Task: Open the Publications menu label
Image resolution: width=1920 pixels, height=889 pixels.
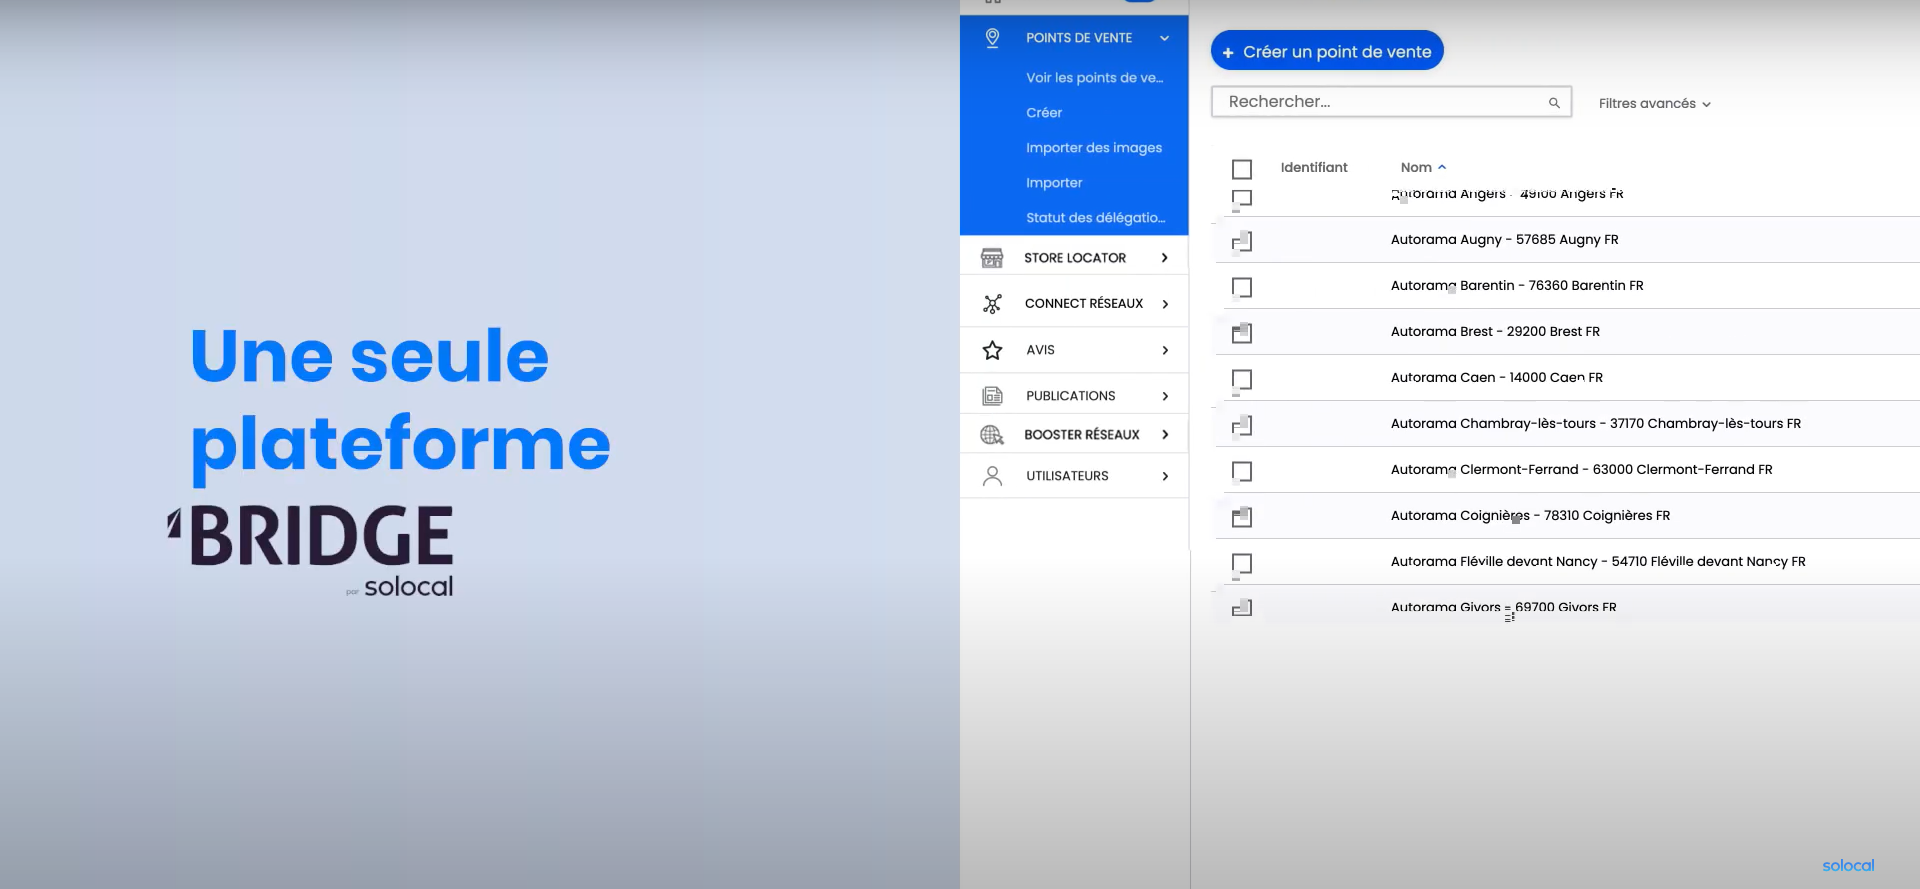Action: coord(1070,396)
